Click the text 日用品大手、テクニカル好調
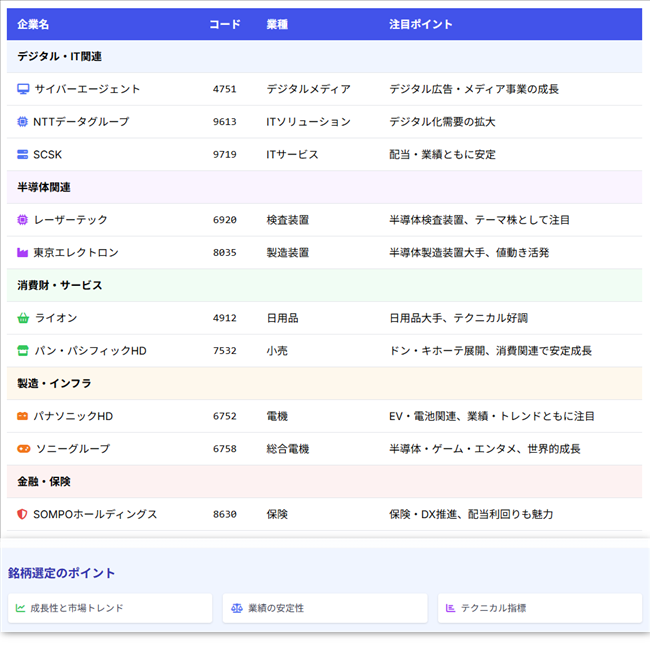The image size is (650, 667). (x=459, y=318)
